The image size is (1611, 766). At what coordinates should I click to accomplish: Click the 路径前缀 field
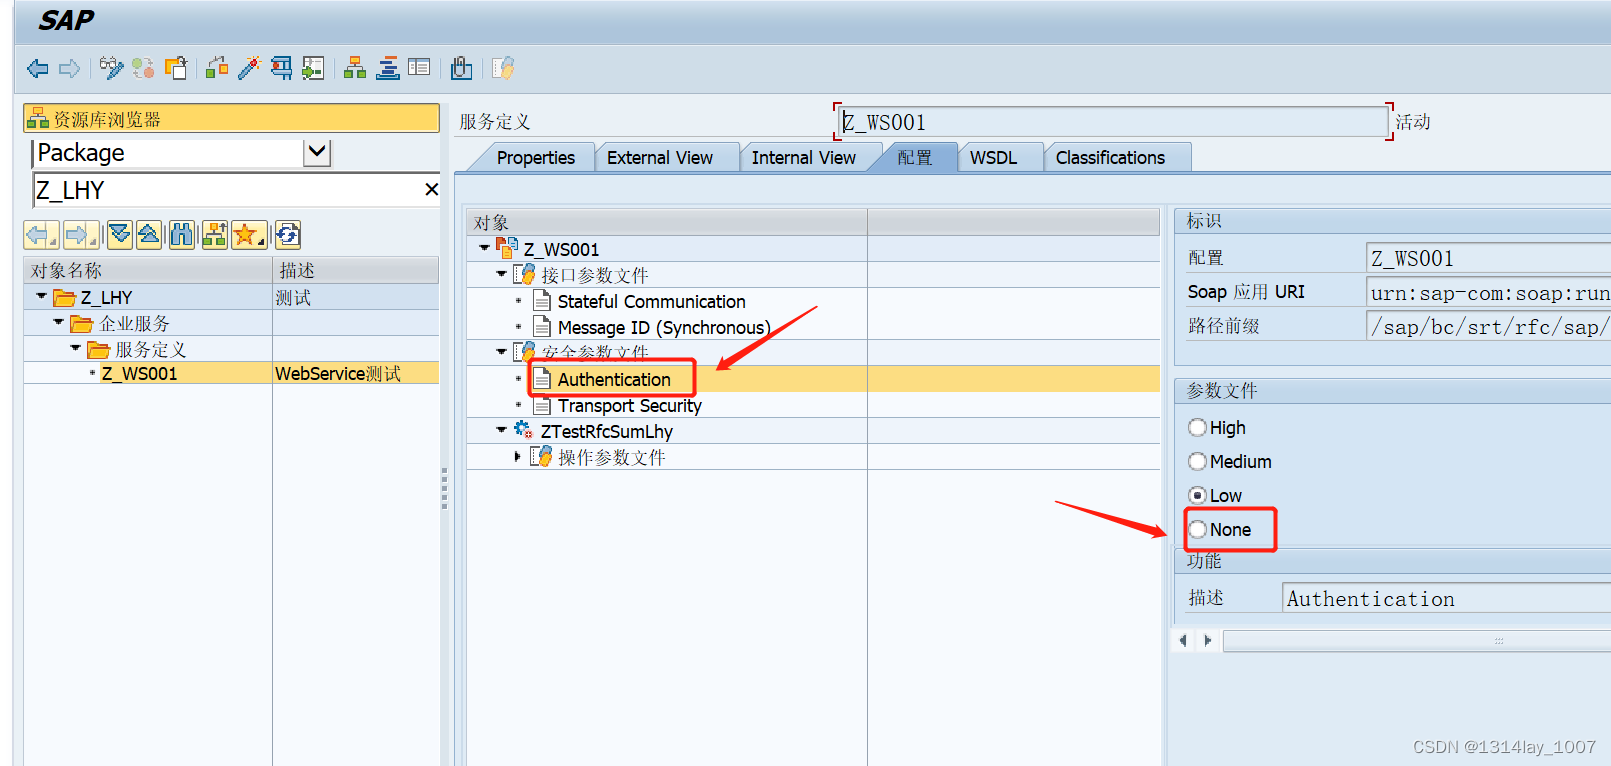(x=1488, y=326)
